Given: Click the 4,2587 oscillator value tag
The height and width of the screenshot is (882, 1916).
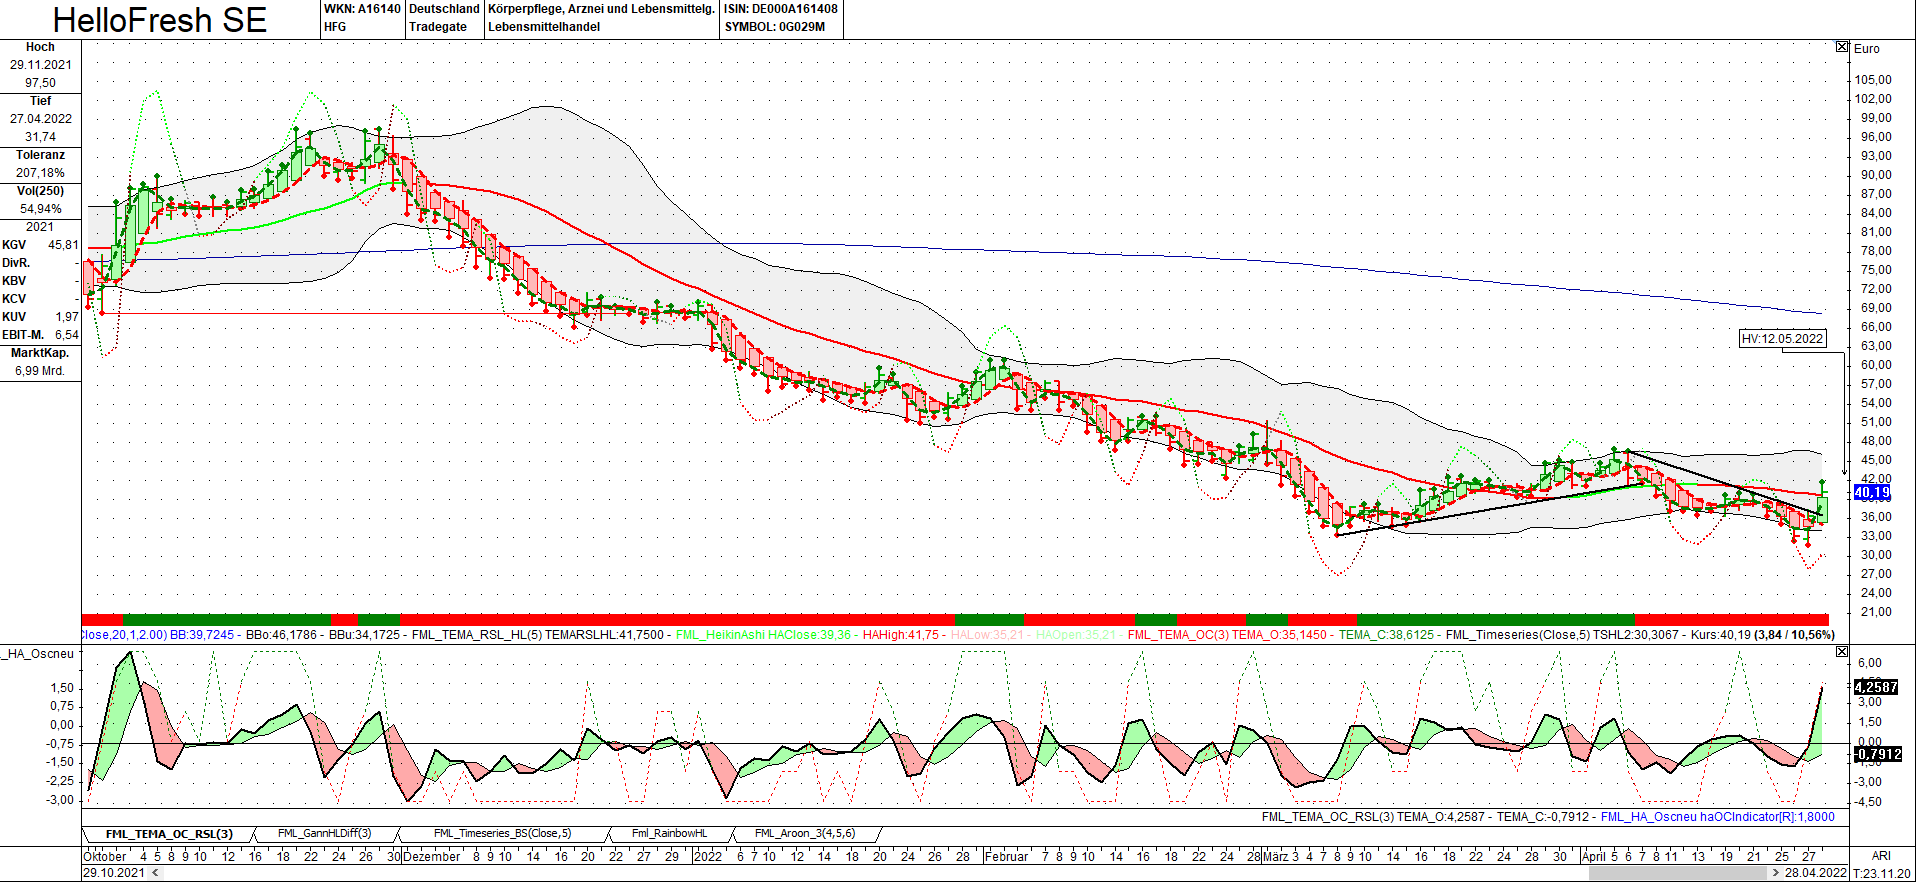Looking at the screenshot, I should (1875, 687).
